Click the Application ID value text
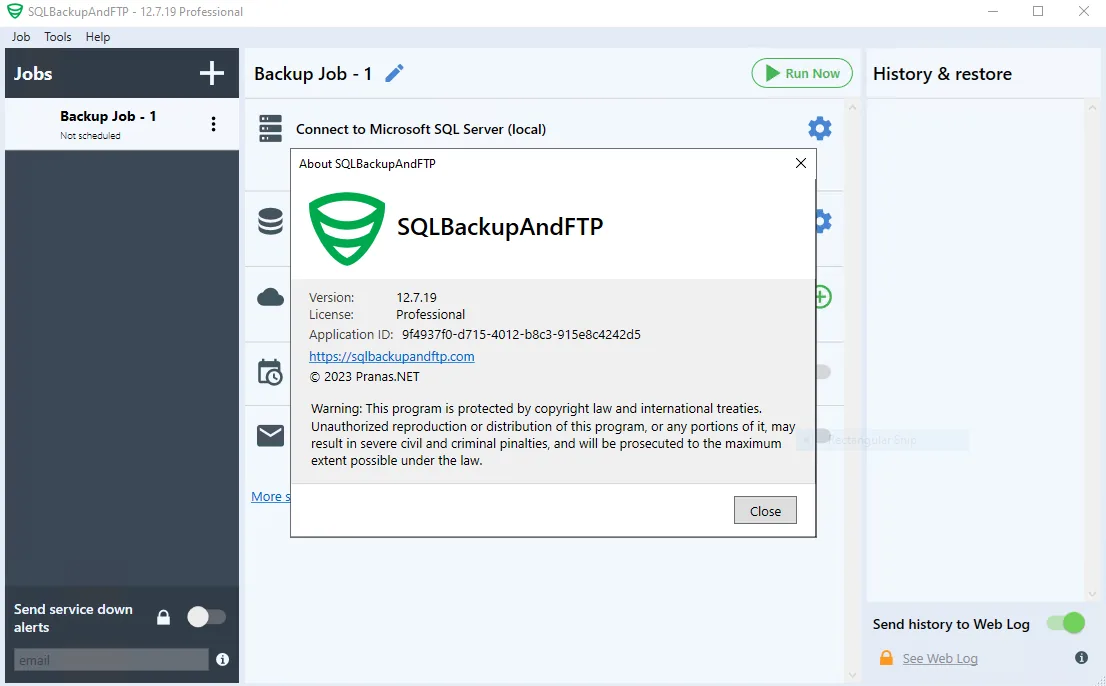Screen dimensions: 1106x686 click(521, 334)
